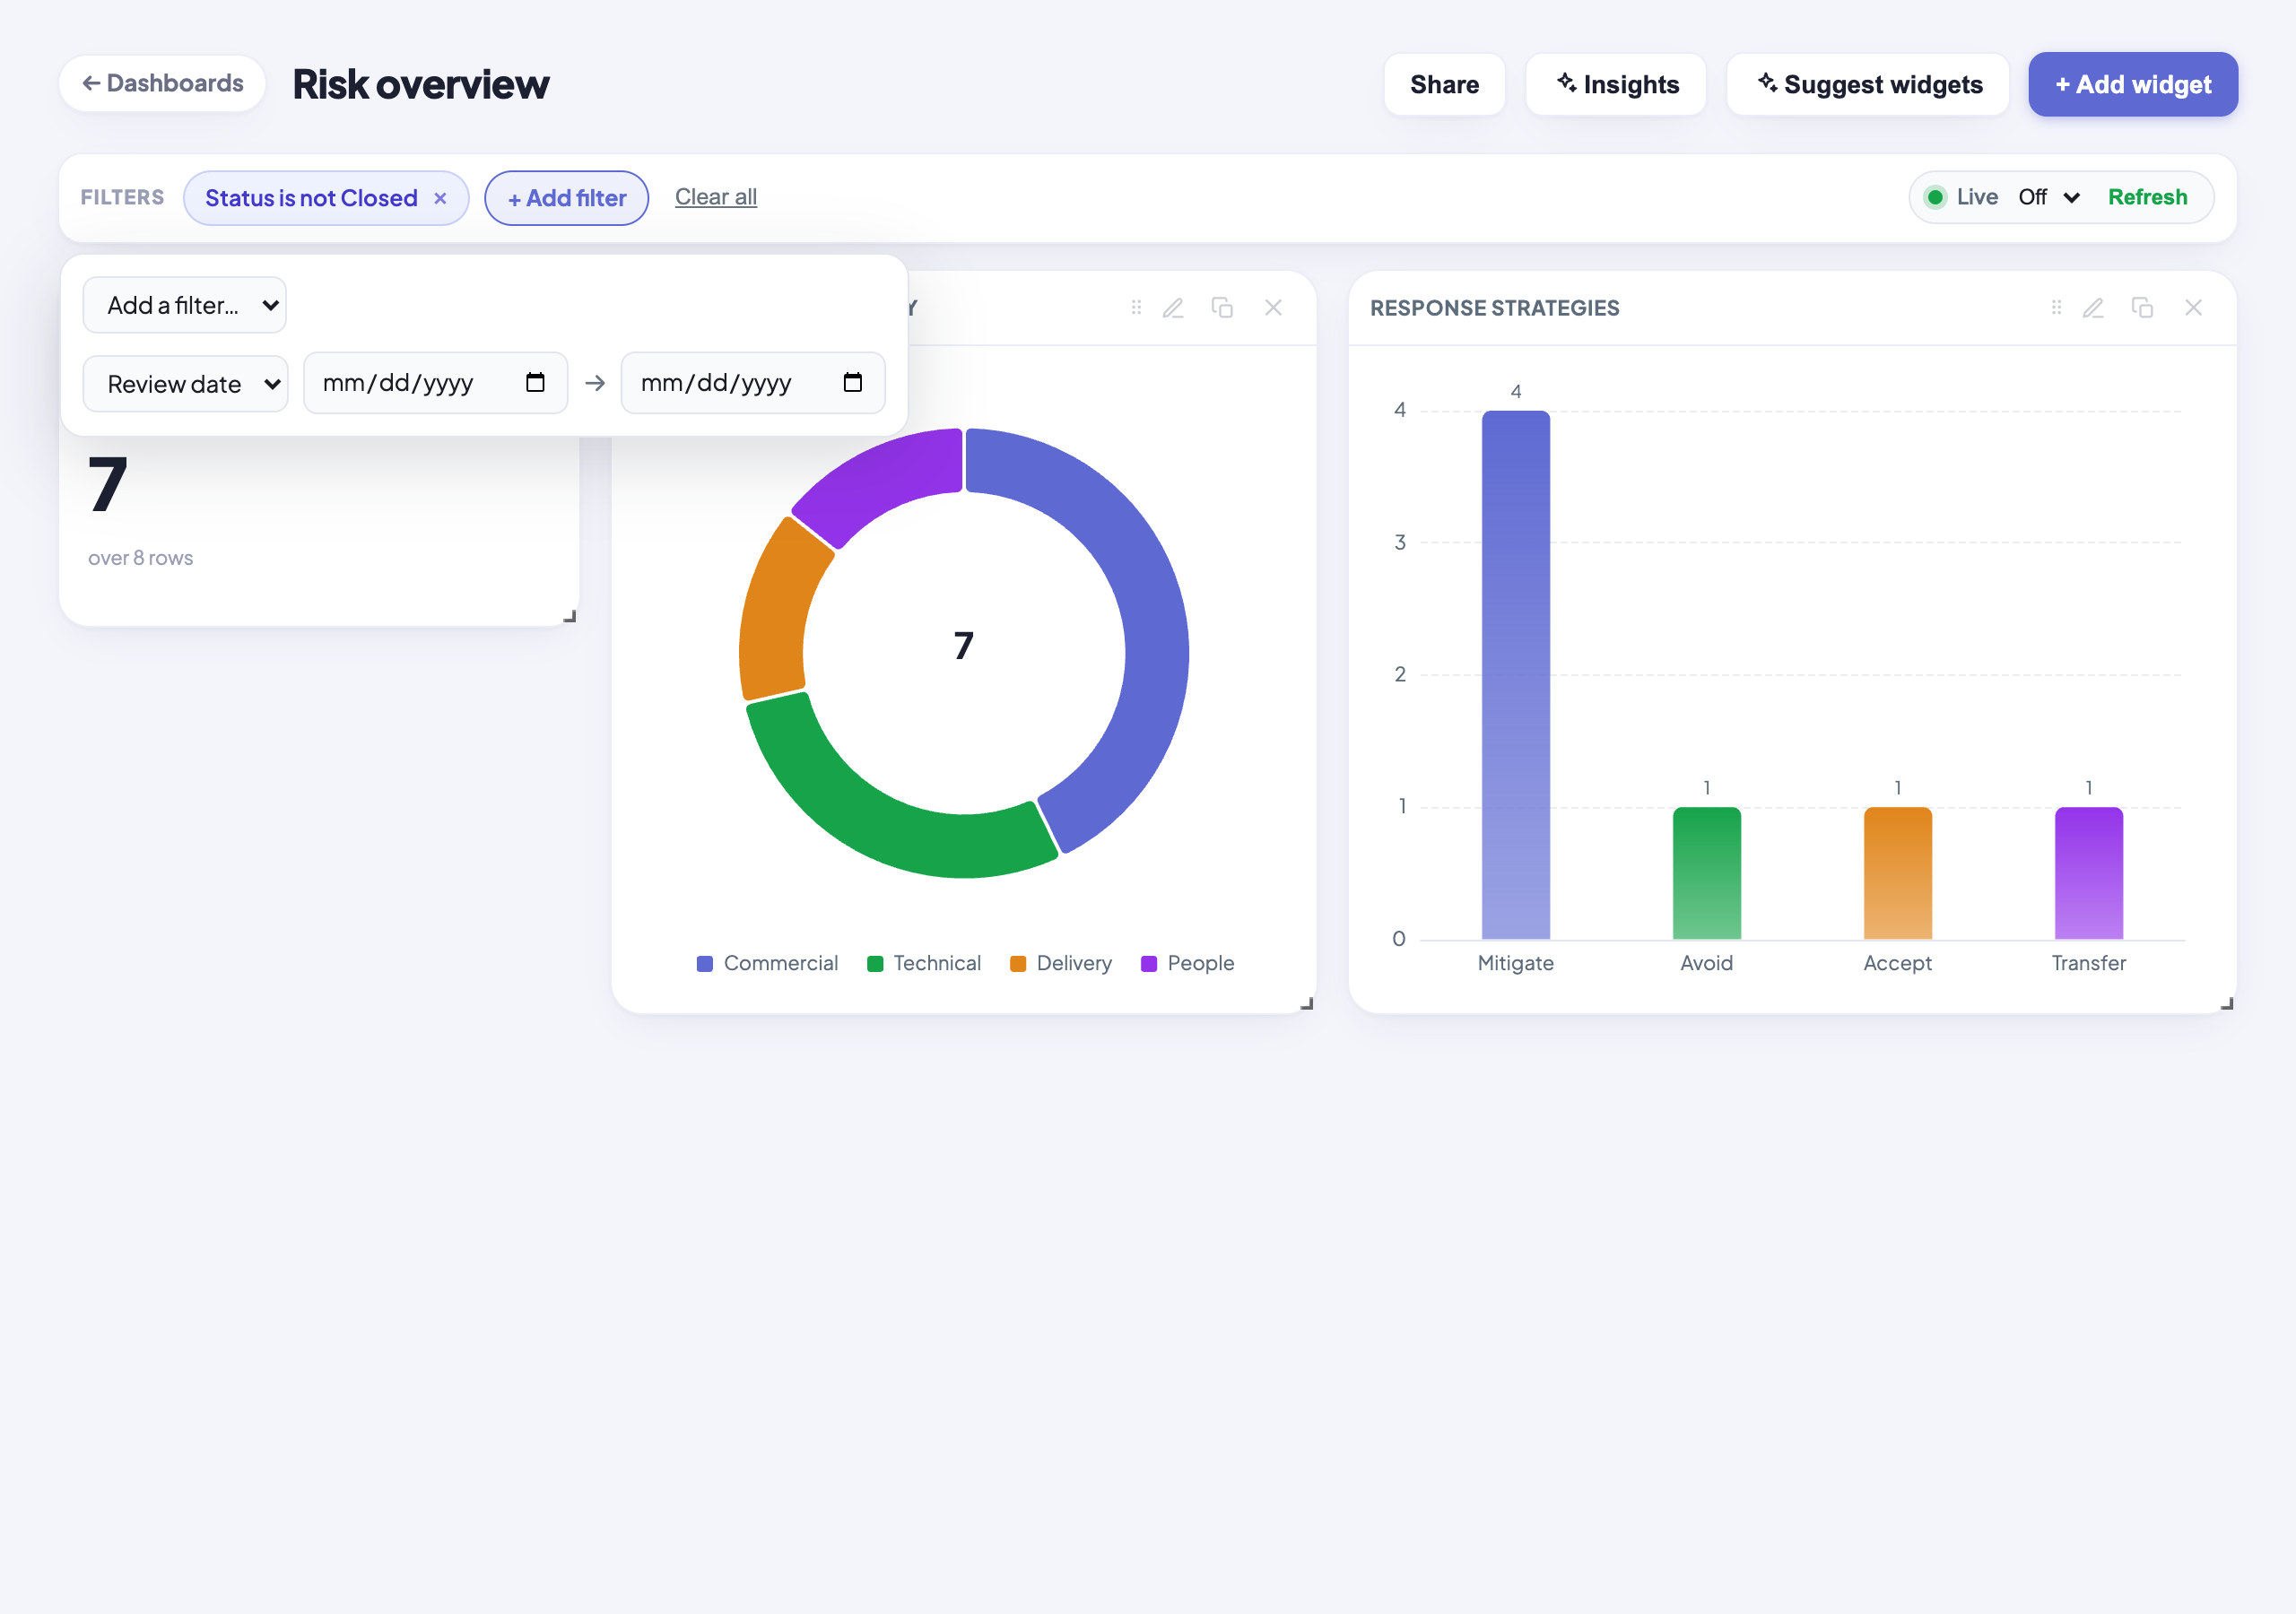
Task: Click the Risk overview title
Action: (x=420, y=84)
